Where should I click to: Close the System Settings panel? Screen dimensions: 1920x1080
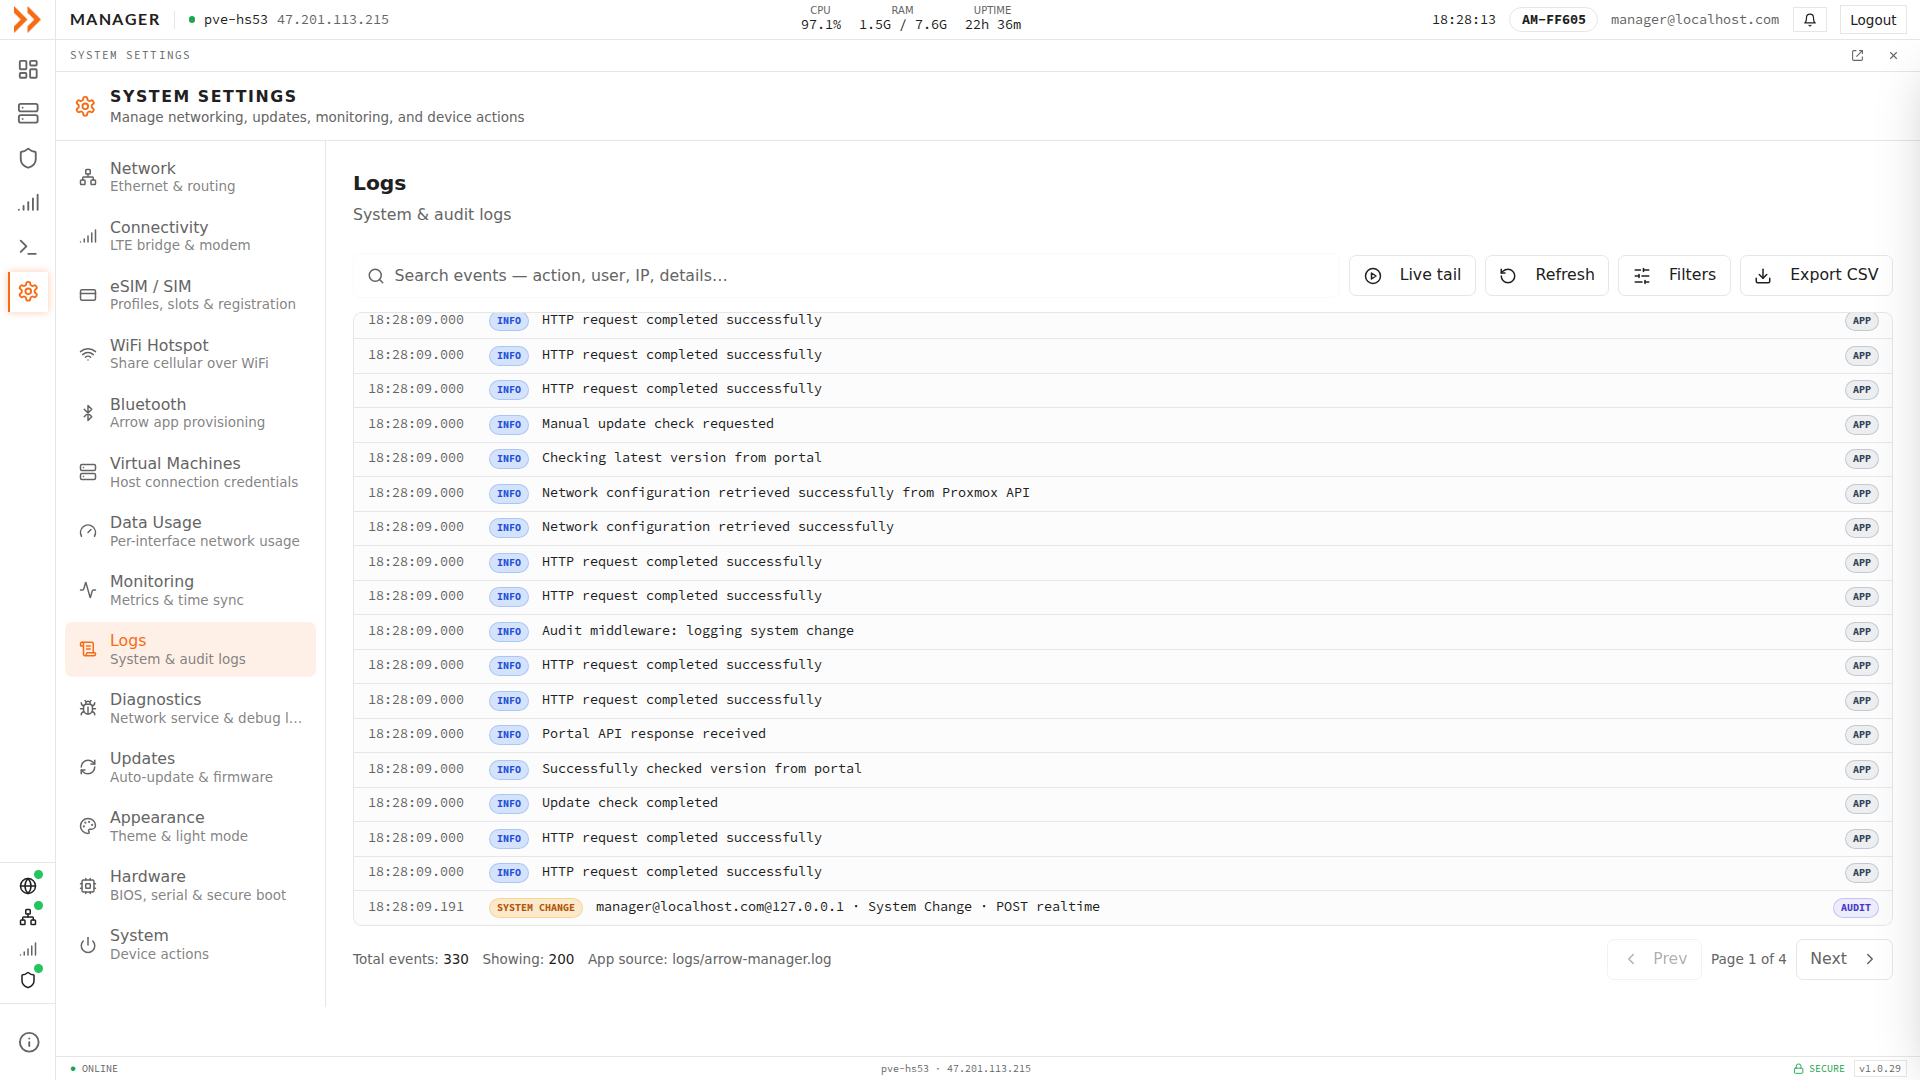(x=1893, y=56)
